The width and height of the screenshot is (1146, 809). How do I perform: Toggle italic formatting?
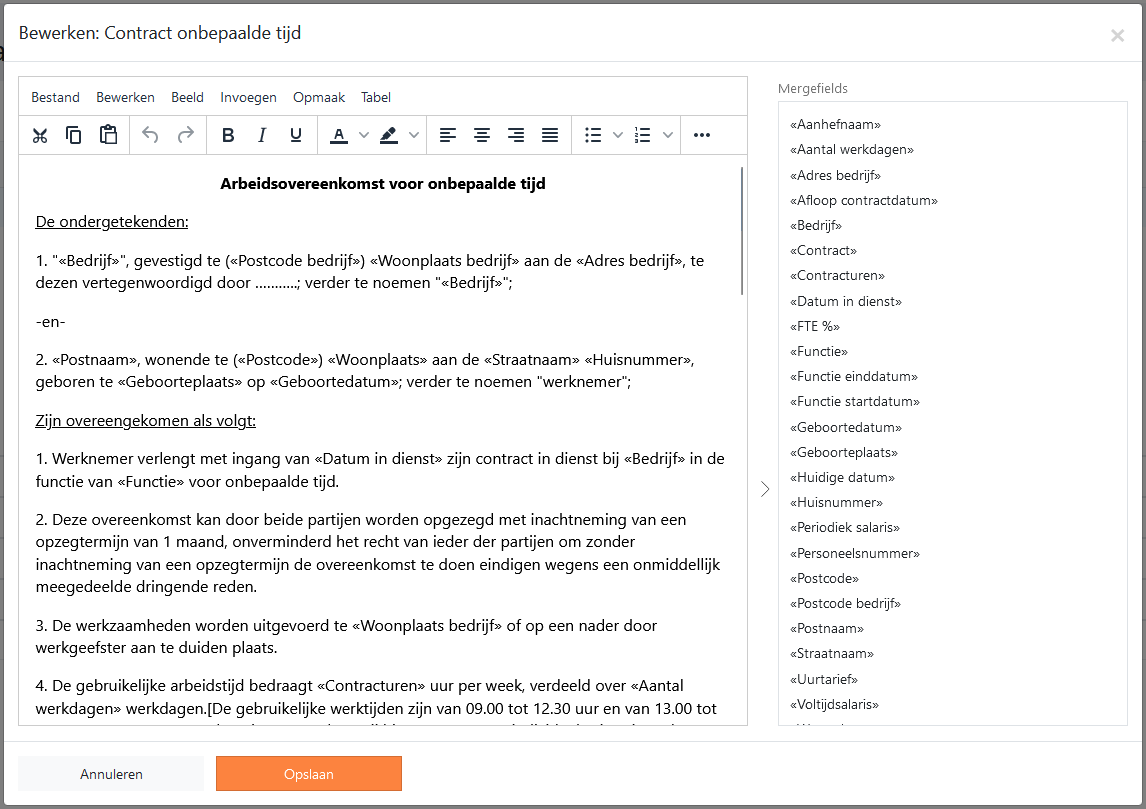tap(262, 135)
